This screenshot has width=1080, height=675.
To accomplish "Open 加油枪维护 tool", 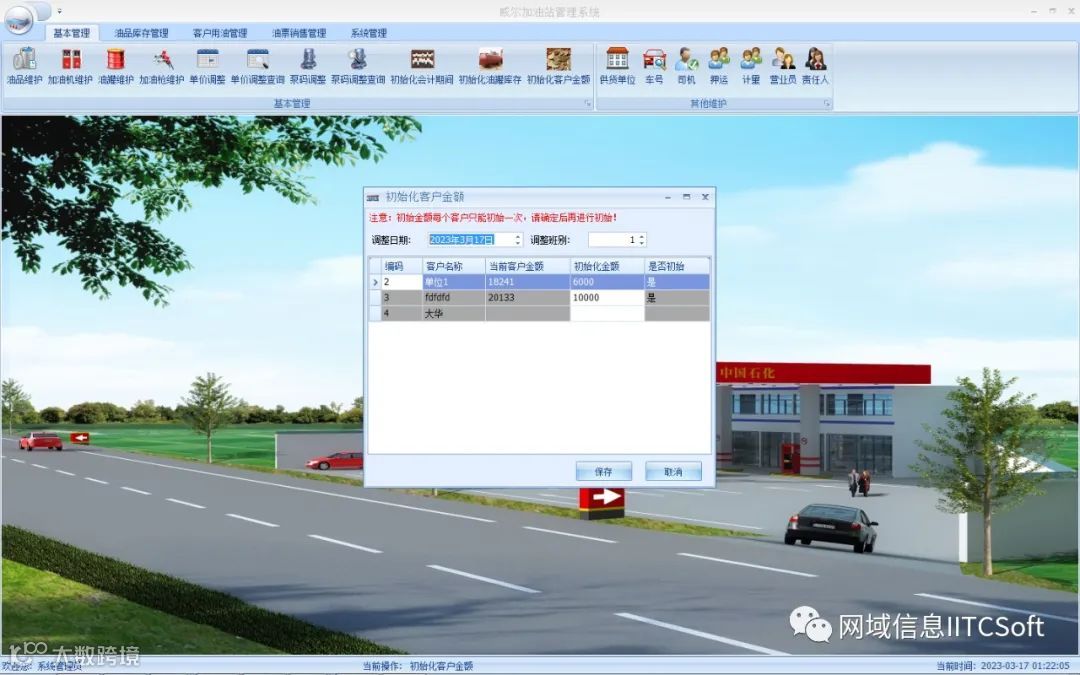I will coord(162,66).
